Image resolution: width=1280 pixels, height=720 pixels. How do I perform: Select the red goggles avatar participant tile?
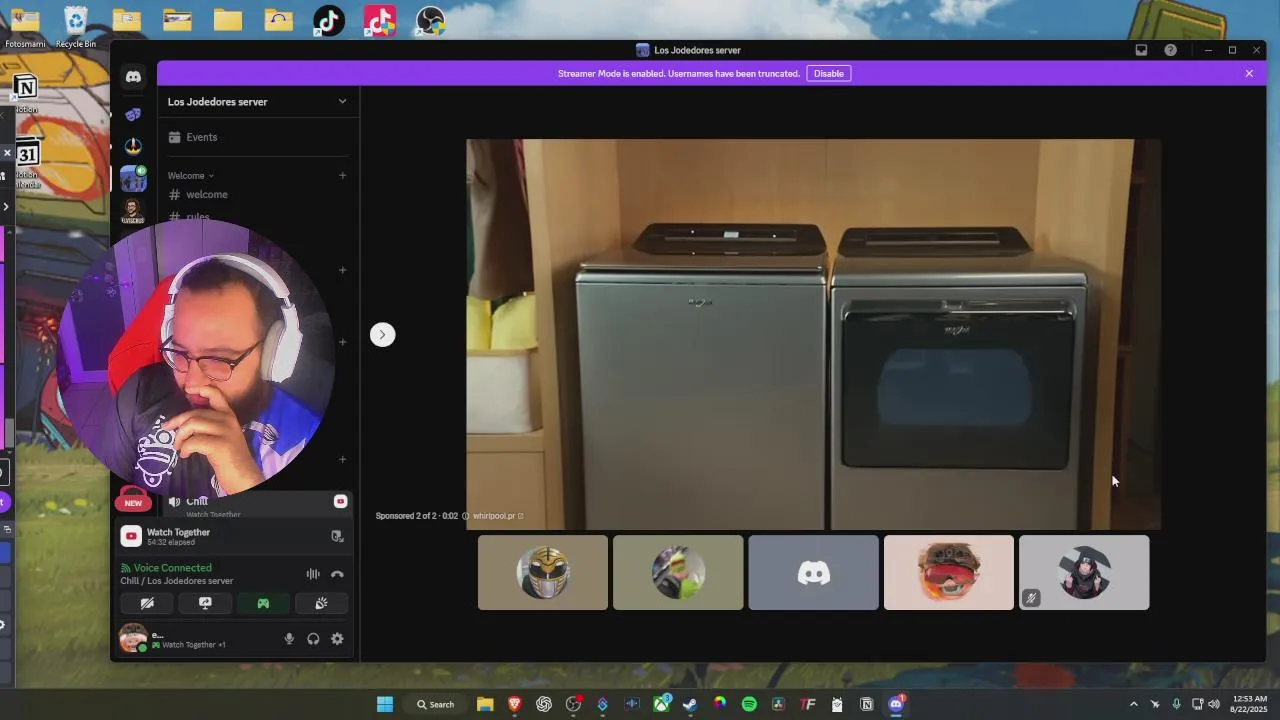coord(949,572)
